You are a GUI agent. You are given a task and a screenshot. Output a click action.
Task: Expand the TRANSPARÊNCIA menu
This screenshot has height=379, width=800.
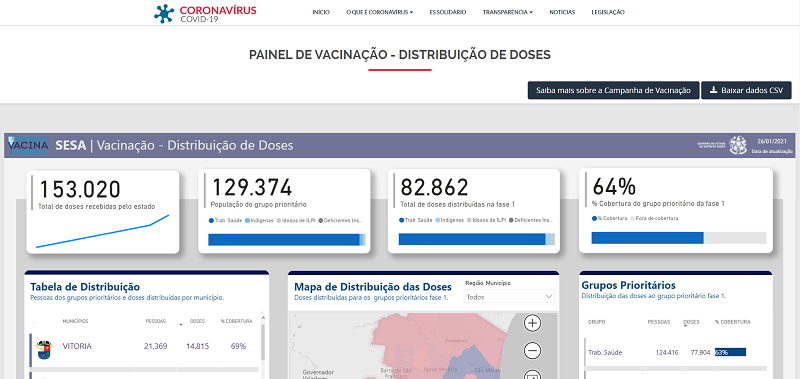coord(508,12)
